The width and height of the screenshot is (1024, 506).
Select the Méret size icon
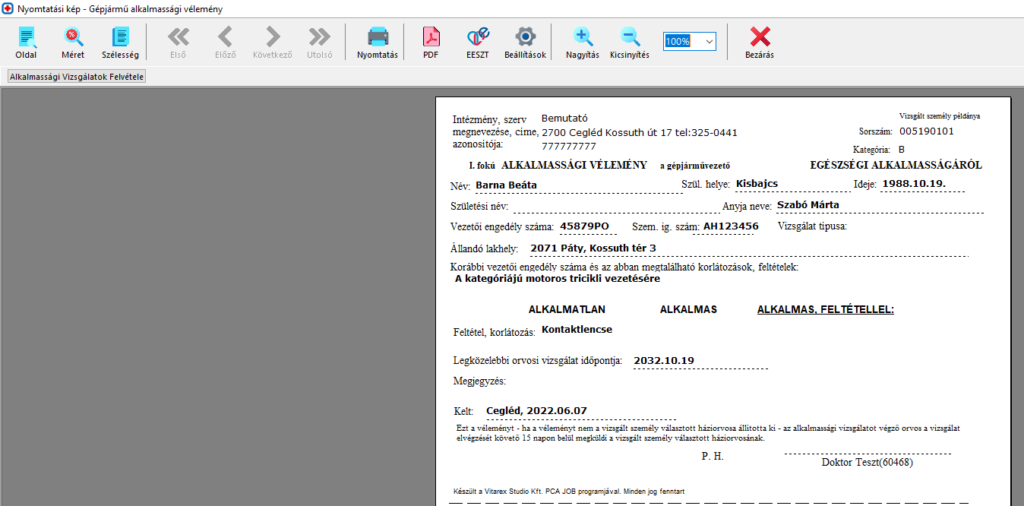pos(73,42)
